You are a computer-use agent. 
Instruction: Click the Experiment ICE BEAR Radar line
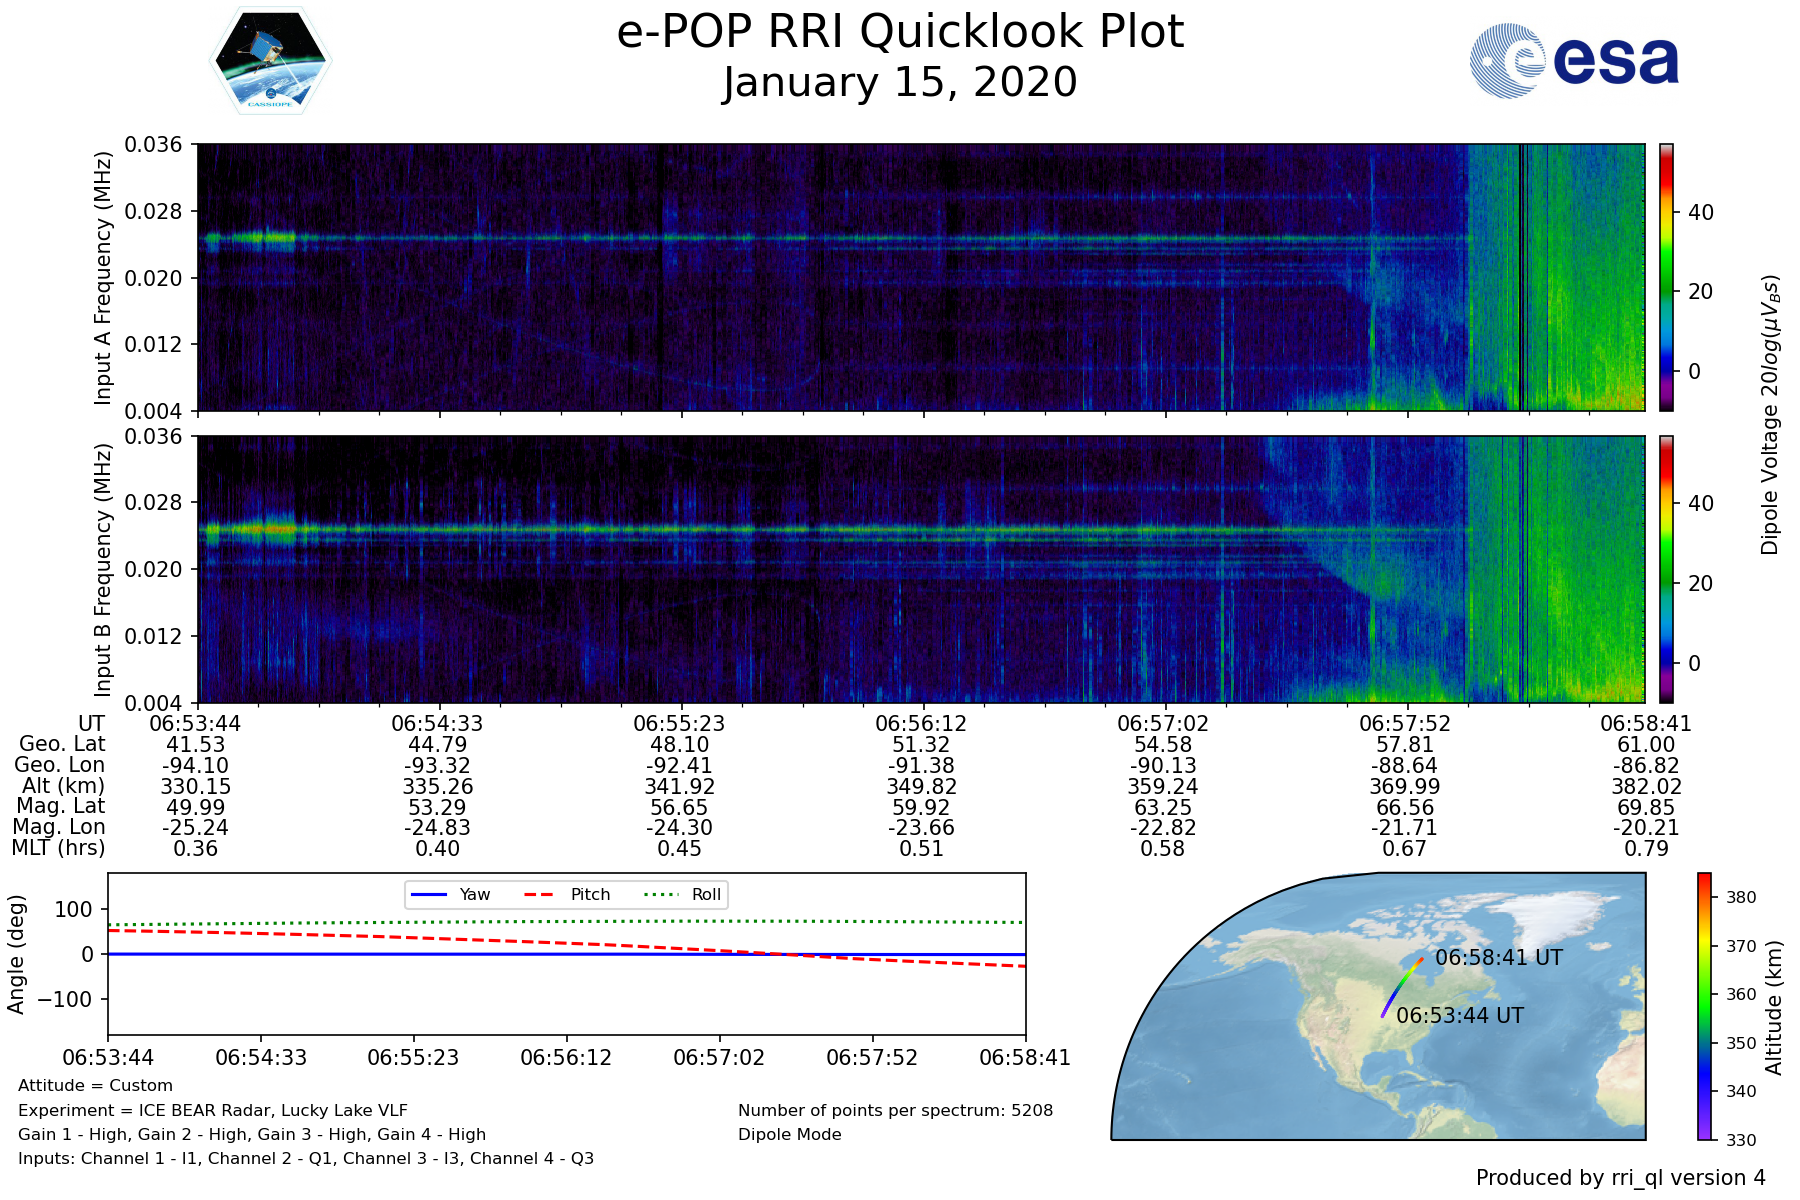tap(213, 1110)
